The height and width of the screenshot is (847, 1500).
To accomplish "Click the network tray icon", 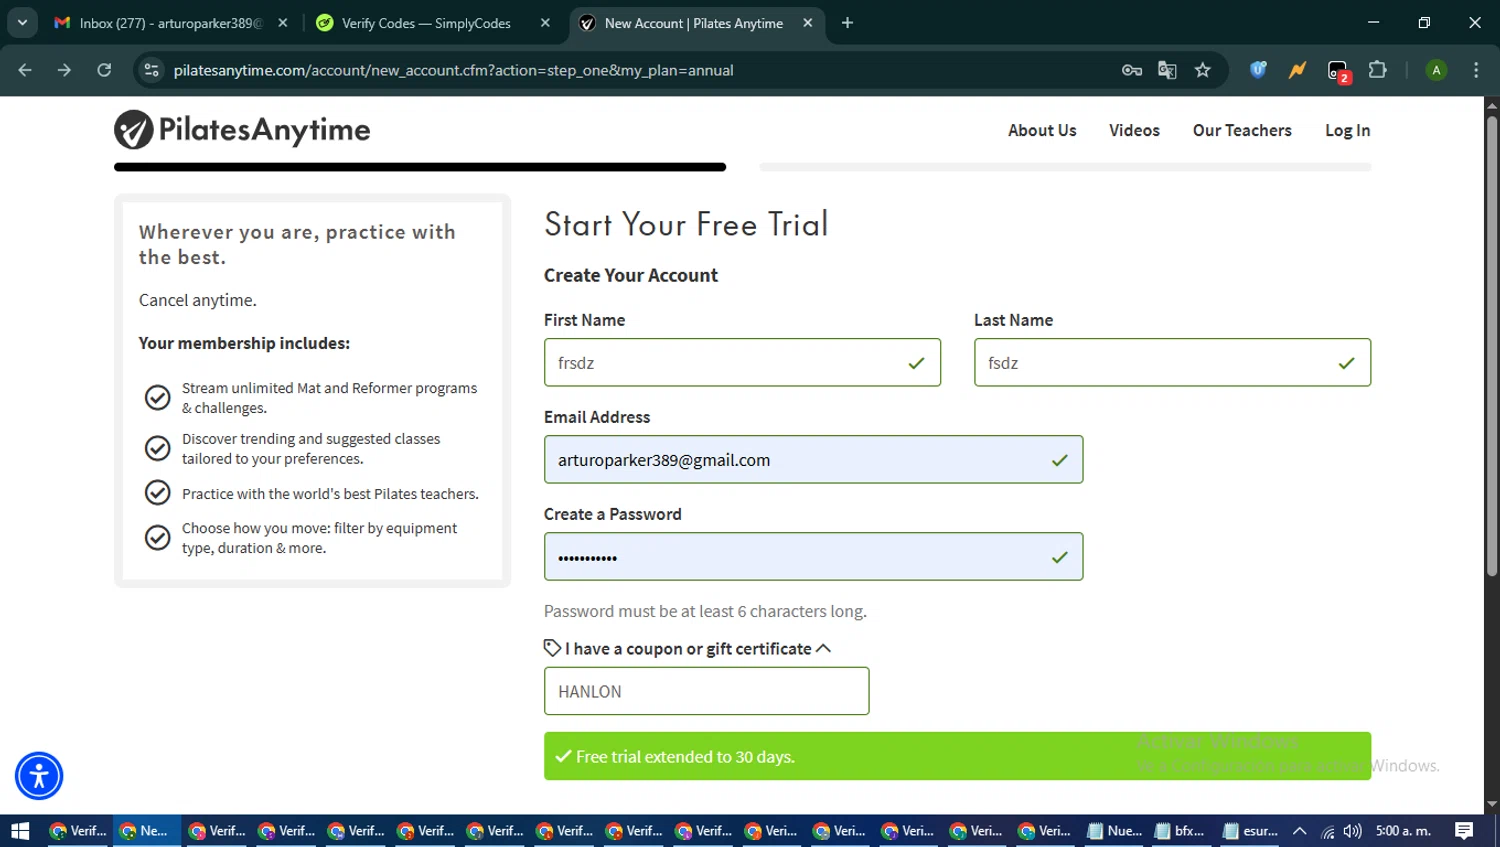I will pos(1327,831).
